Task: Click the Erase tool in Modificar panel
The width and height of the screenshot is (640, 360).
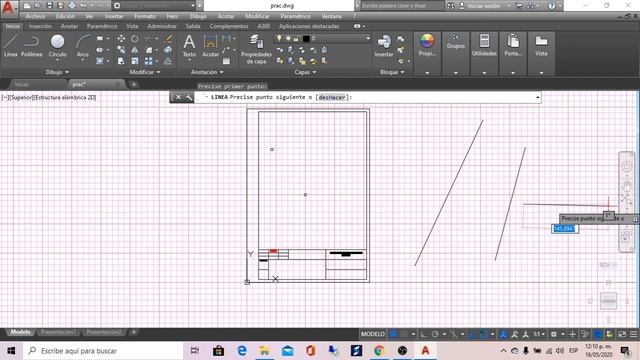Action: (x=168, y=39)
